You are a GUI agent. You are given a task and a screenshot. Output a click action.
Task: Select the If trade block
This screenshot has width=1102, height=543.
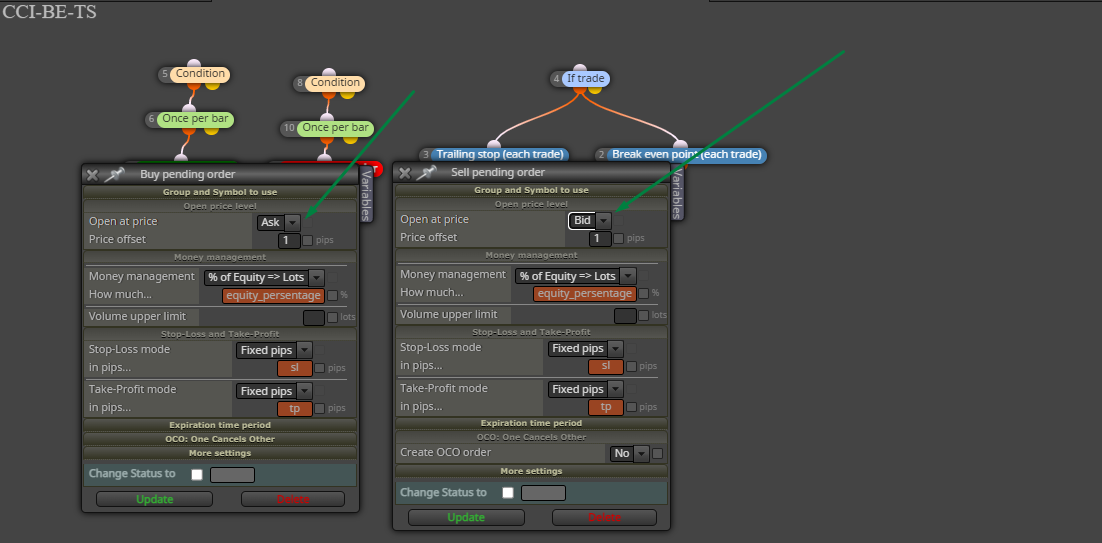(x=585, y=79)
